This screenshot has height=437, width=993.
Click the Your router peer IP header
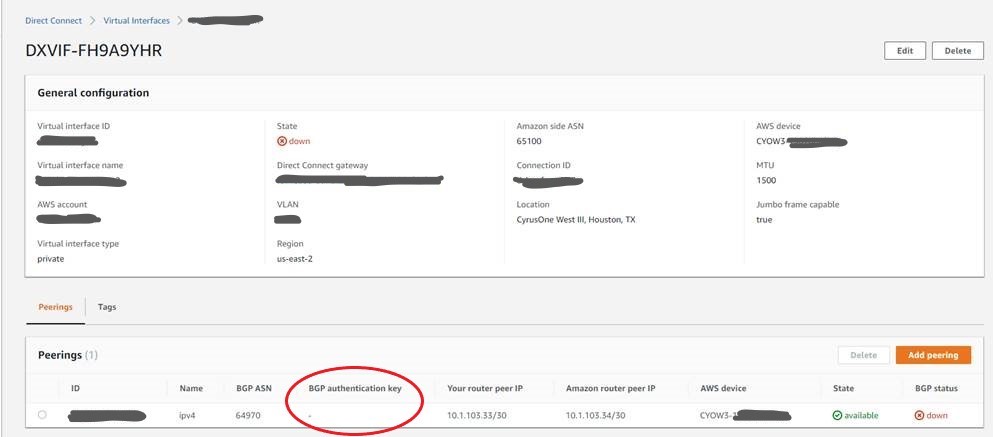(x=484, y=388)
